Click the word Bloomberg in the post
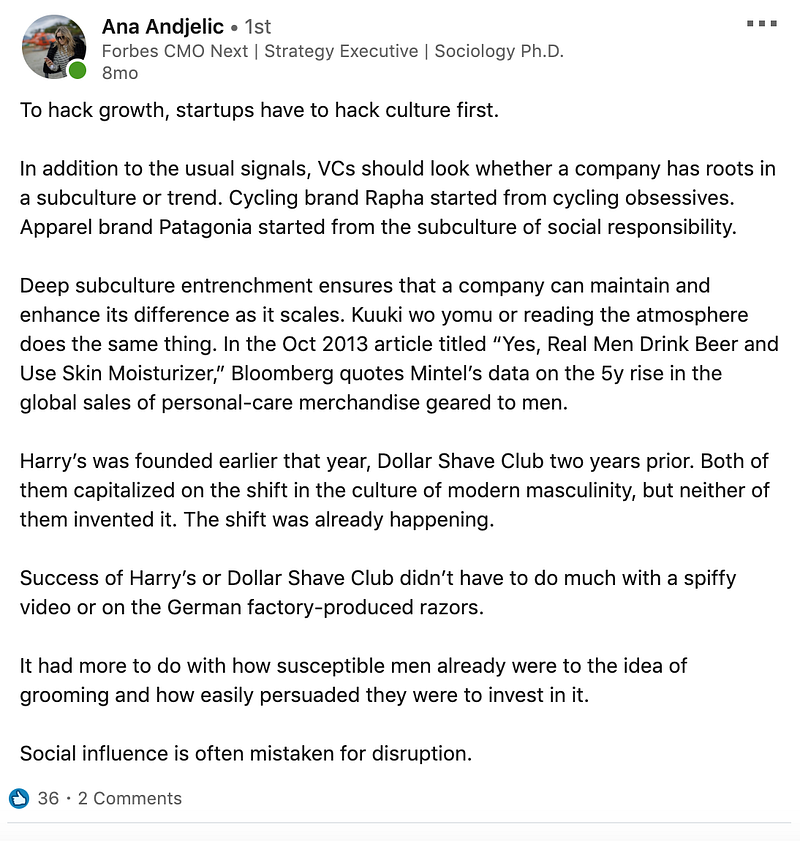 [283, 373]
